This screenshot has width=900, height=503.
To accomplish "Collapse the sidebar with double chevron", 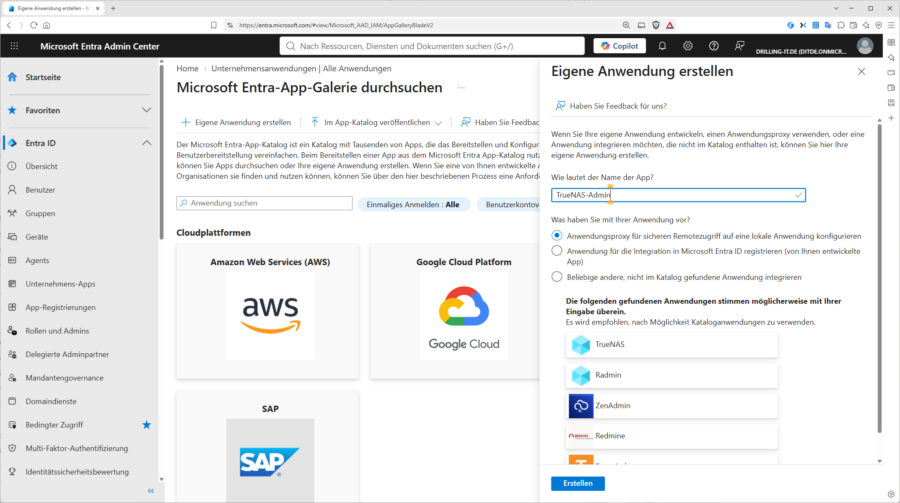I will (x=151, y=491).
